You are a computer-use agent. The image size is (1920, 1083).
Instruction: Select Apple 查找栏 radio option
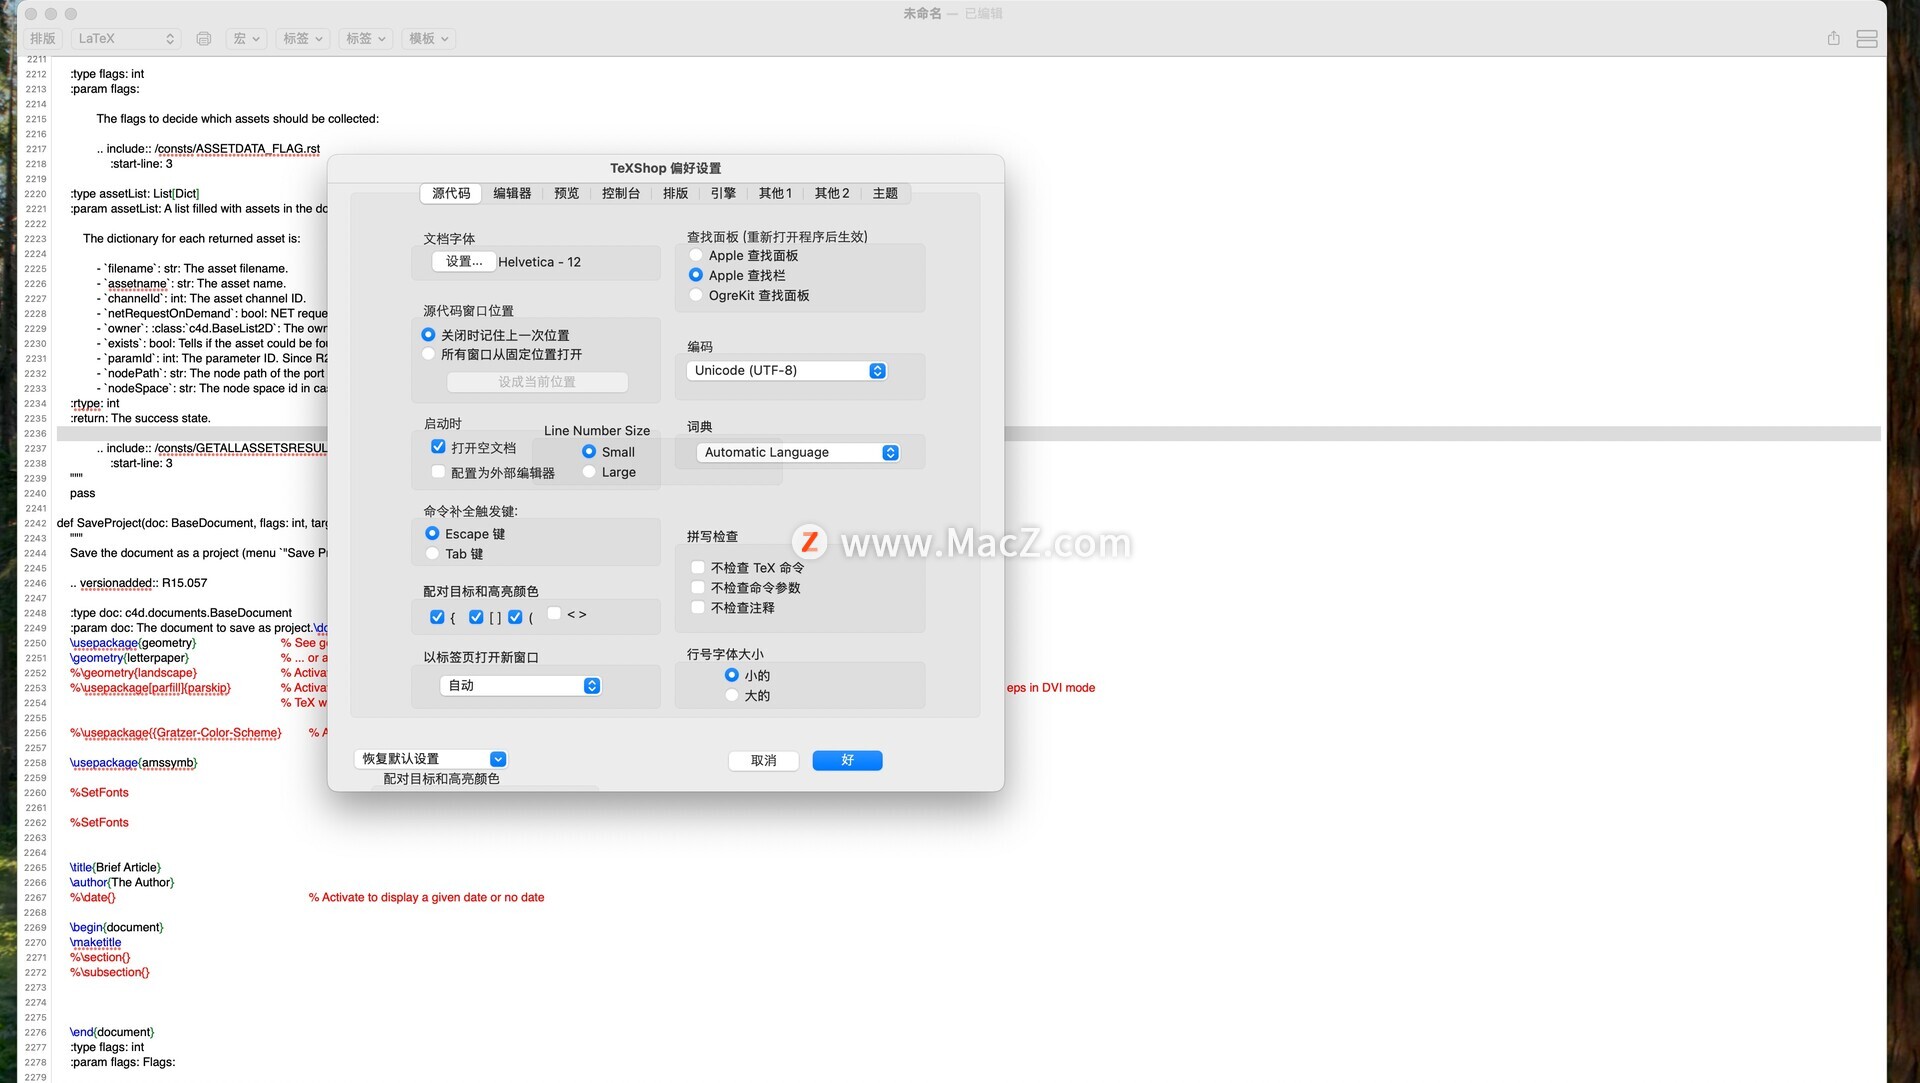click(696, 275)
